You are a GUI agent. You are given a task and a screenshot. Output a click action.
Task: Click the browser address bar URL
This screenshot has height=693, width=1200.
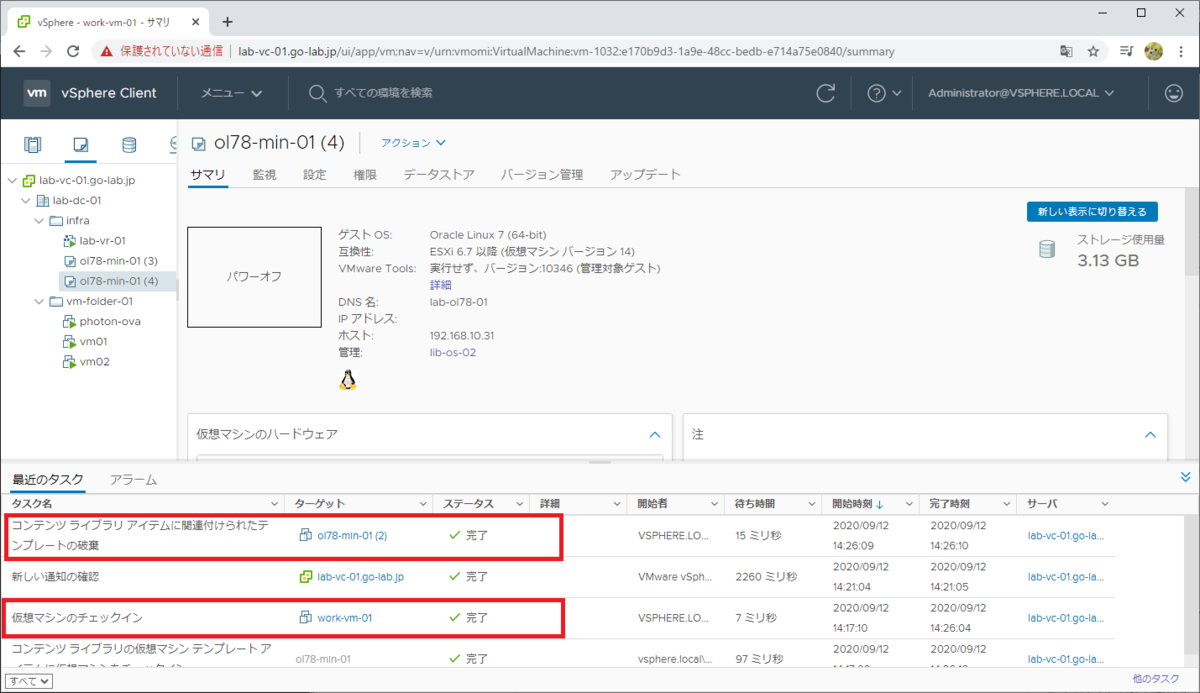566,51
